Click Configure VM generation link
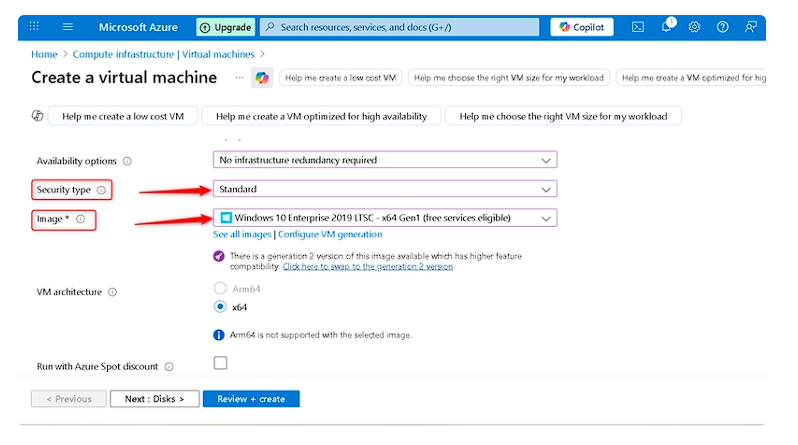 coord(330,234)
